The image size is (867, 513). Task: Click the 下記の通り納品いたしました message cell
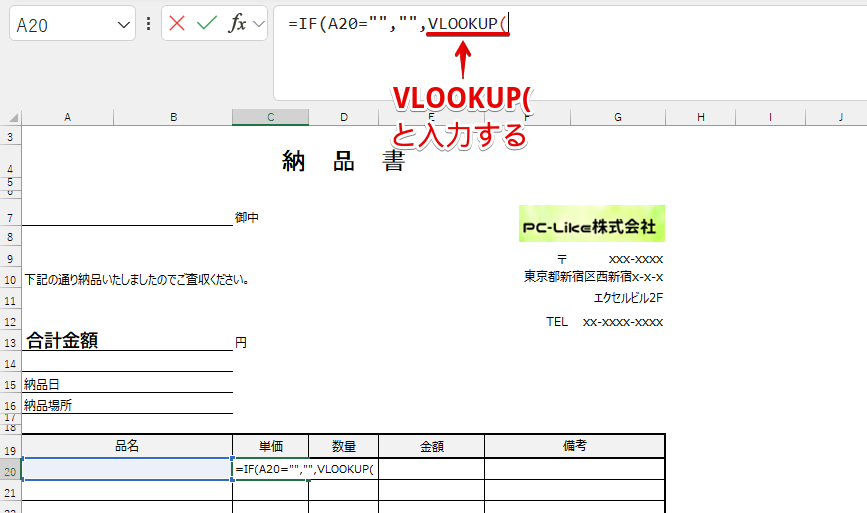(136, 280)
